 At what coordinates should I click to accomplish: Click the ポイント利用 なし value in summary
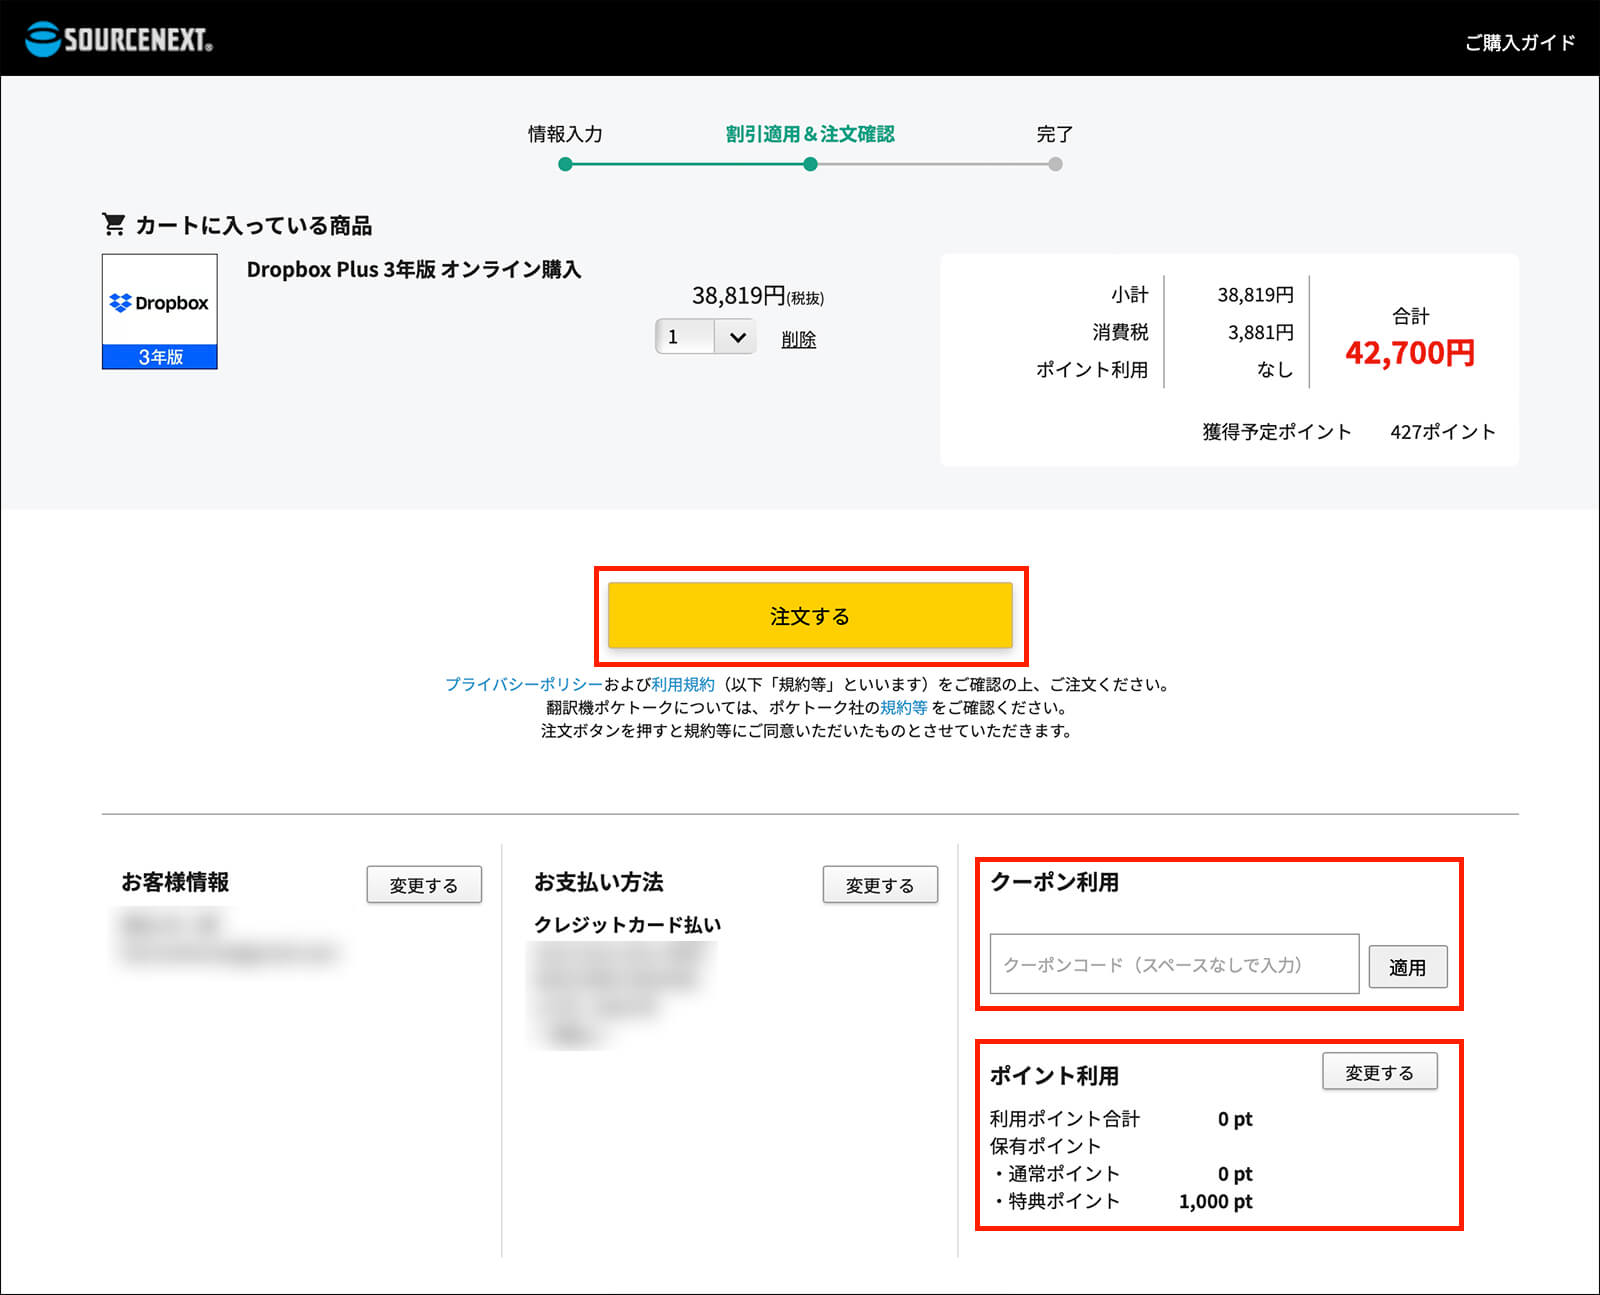(x=1275, y=370)
